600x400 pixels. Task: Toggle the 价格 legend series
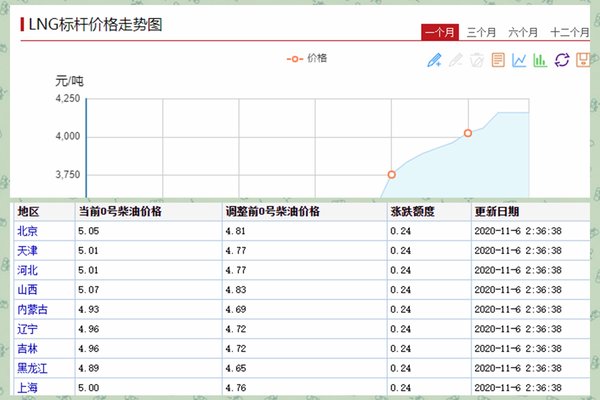coord(308,58)
